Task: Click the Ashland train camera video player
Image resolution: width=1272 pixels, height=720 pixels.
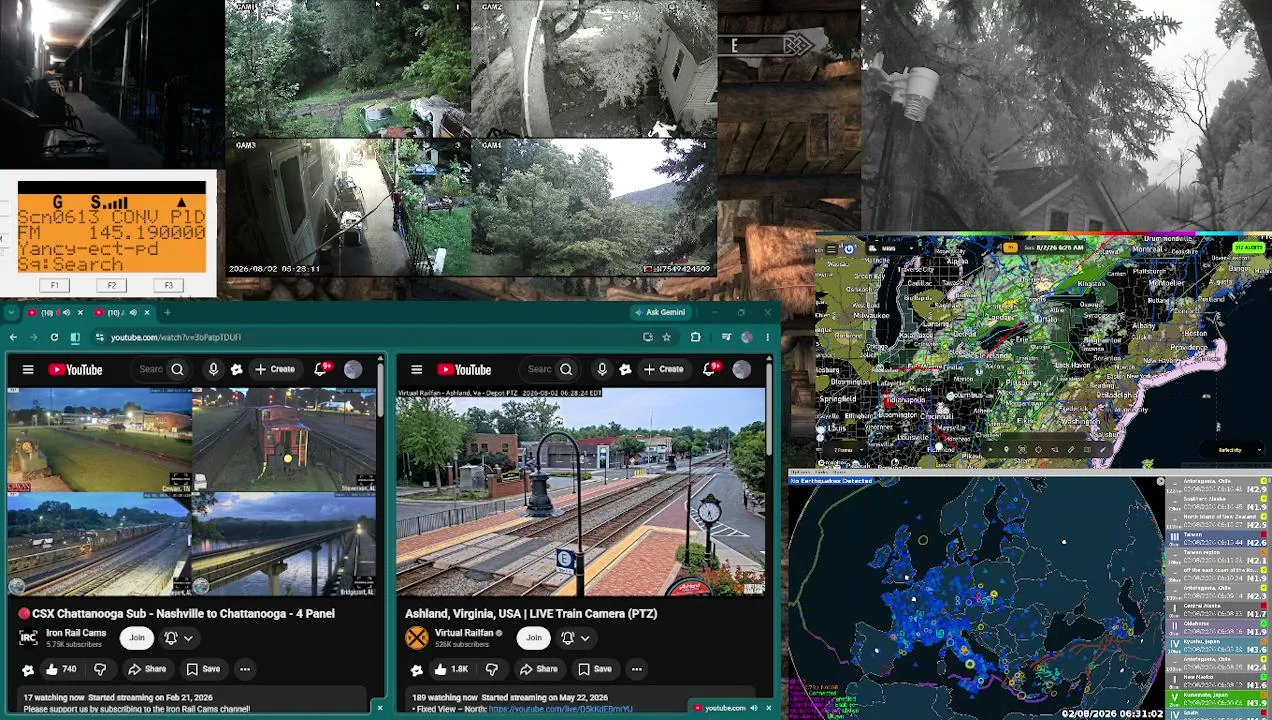Action: [x=580, y=492]
